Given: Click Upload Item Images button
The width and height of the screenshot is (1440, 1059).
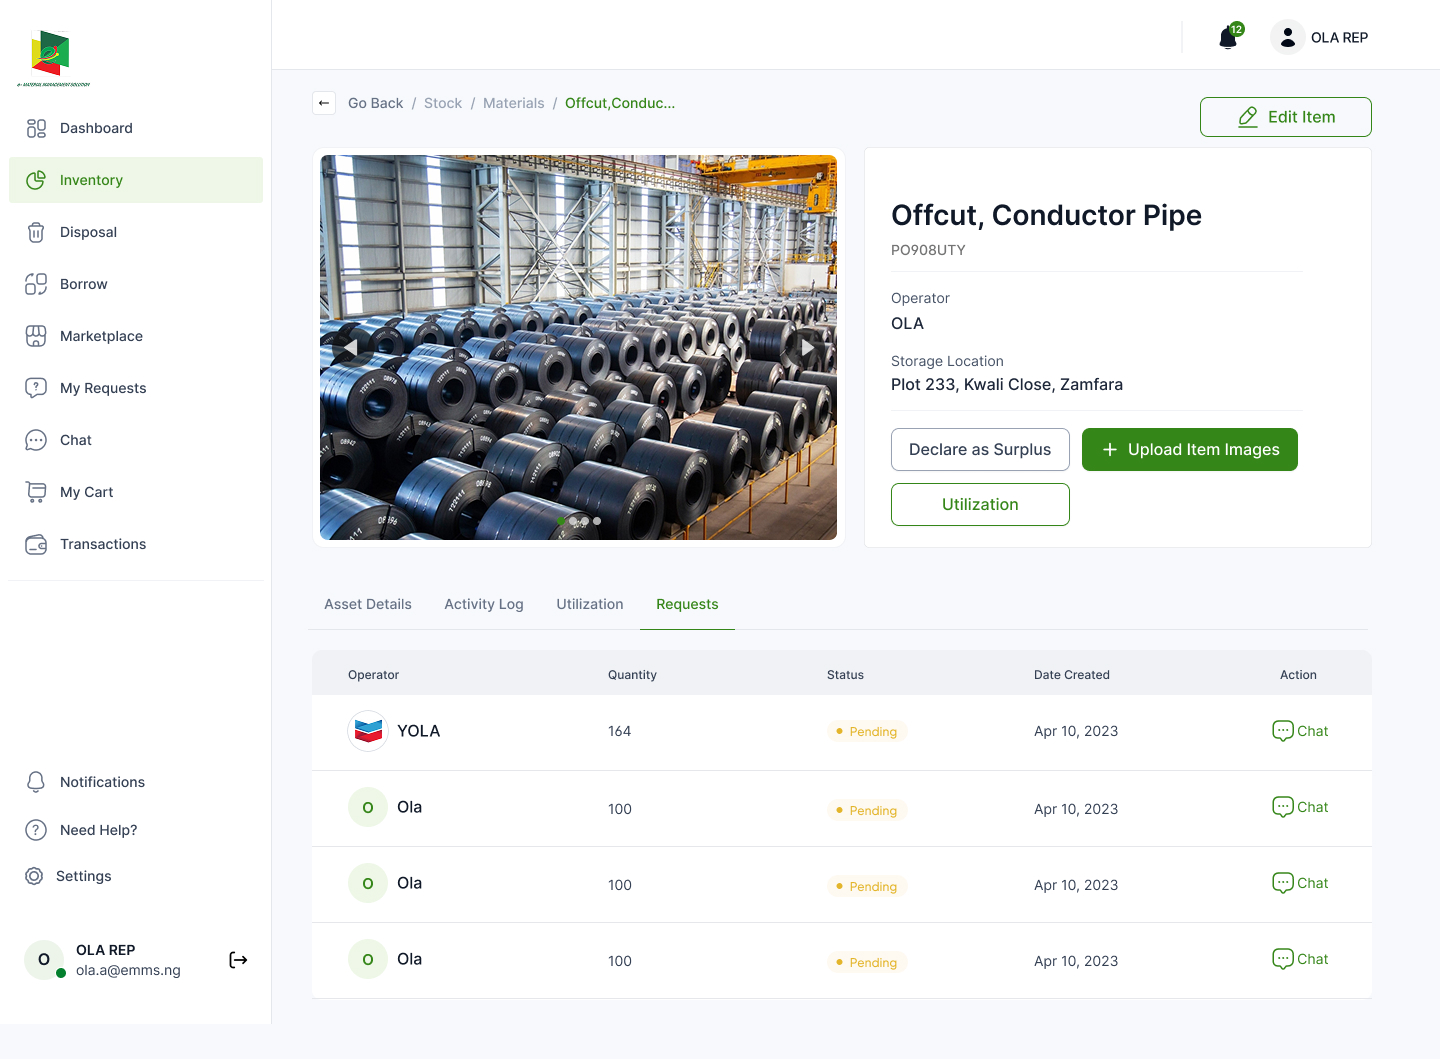Looking at the screenshot, I should coord(1189,450).
